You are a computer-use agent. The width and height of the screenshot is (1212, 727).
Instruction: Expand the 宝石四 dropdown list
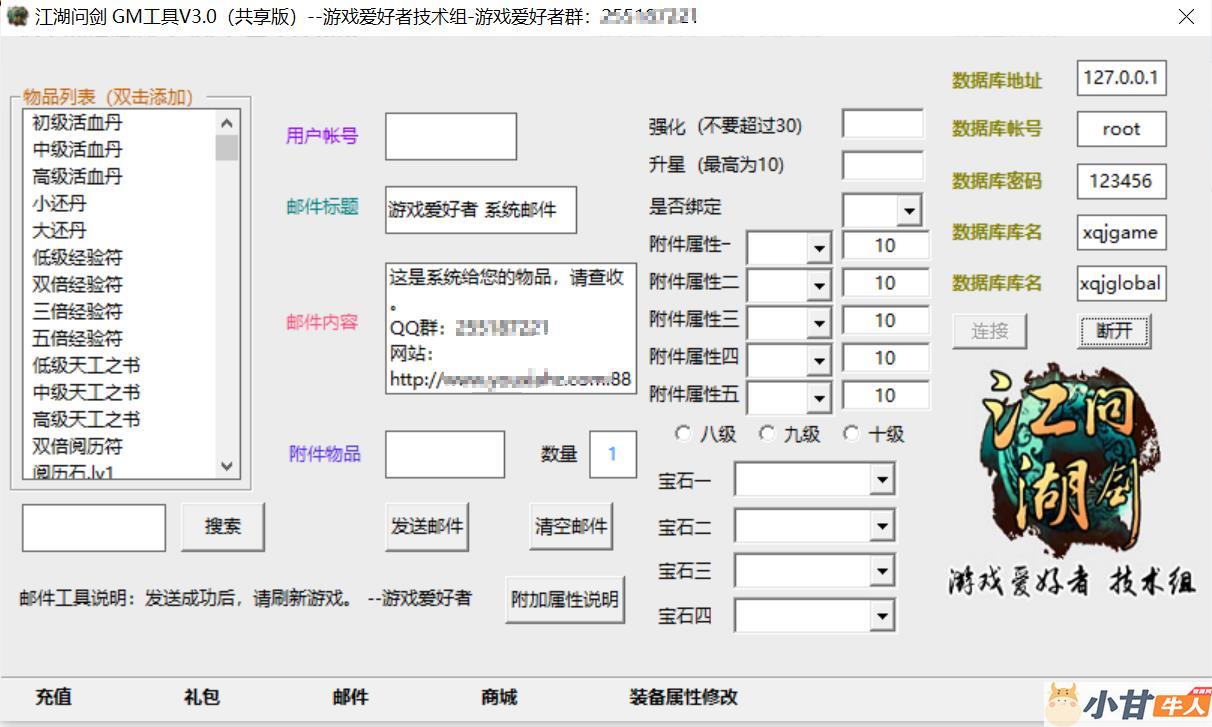(881, 616)
